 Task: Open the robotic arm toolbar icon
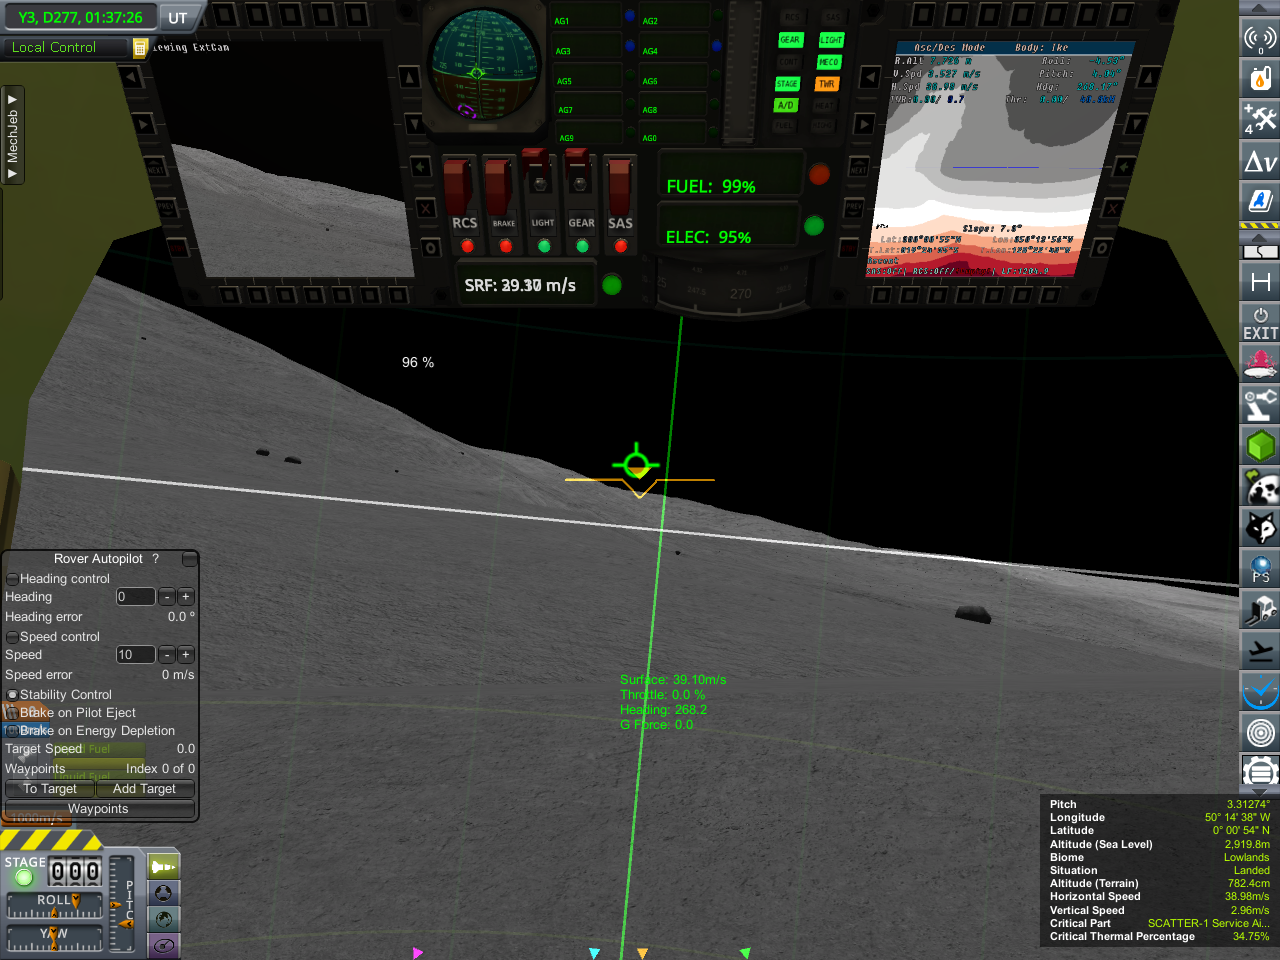coord(1260,405)
